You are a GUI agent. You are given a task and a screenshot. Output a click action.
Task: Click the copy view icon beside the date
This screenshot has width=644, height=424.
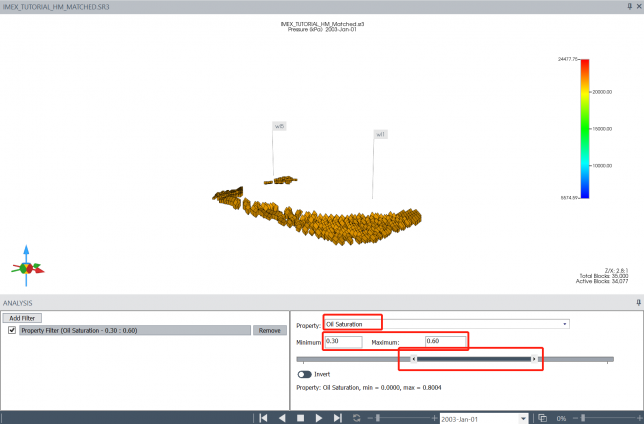click(x=543, y=417)
